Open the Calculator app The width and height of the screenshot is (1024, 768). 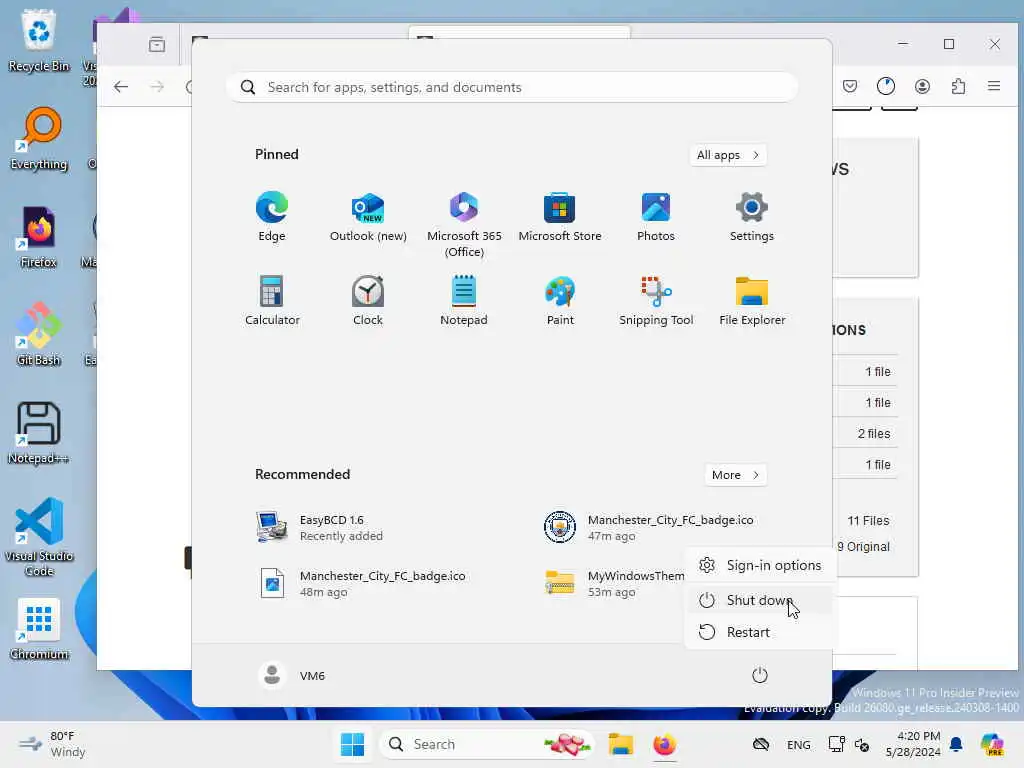point(272,300)
